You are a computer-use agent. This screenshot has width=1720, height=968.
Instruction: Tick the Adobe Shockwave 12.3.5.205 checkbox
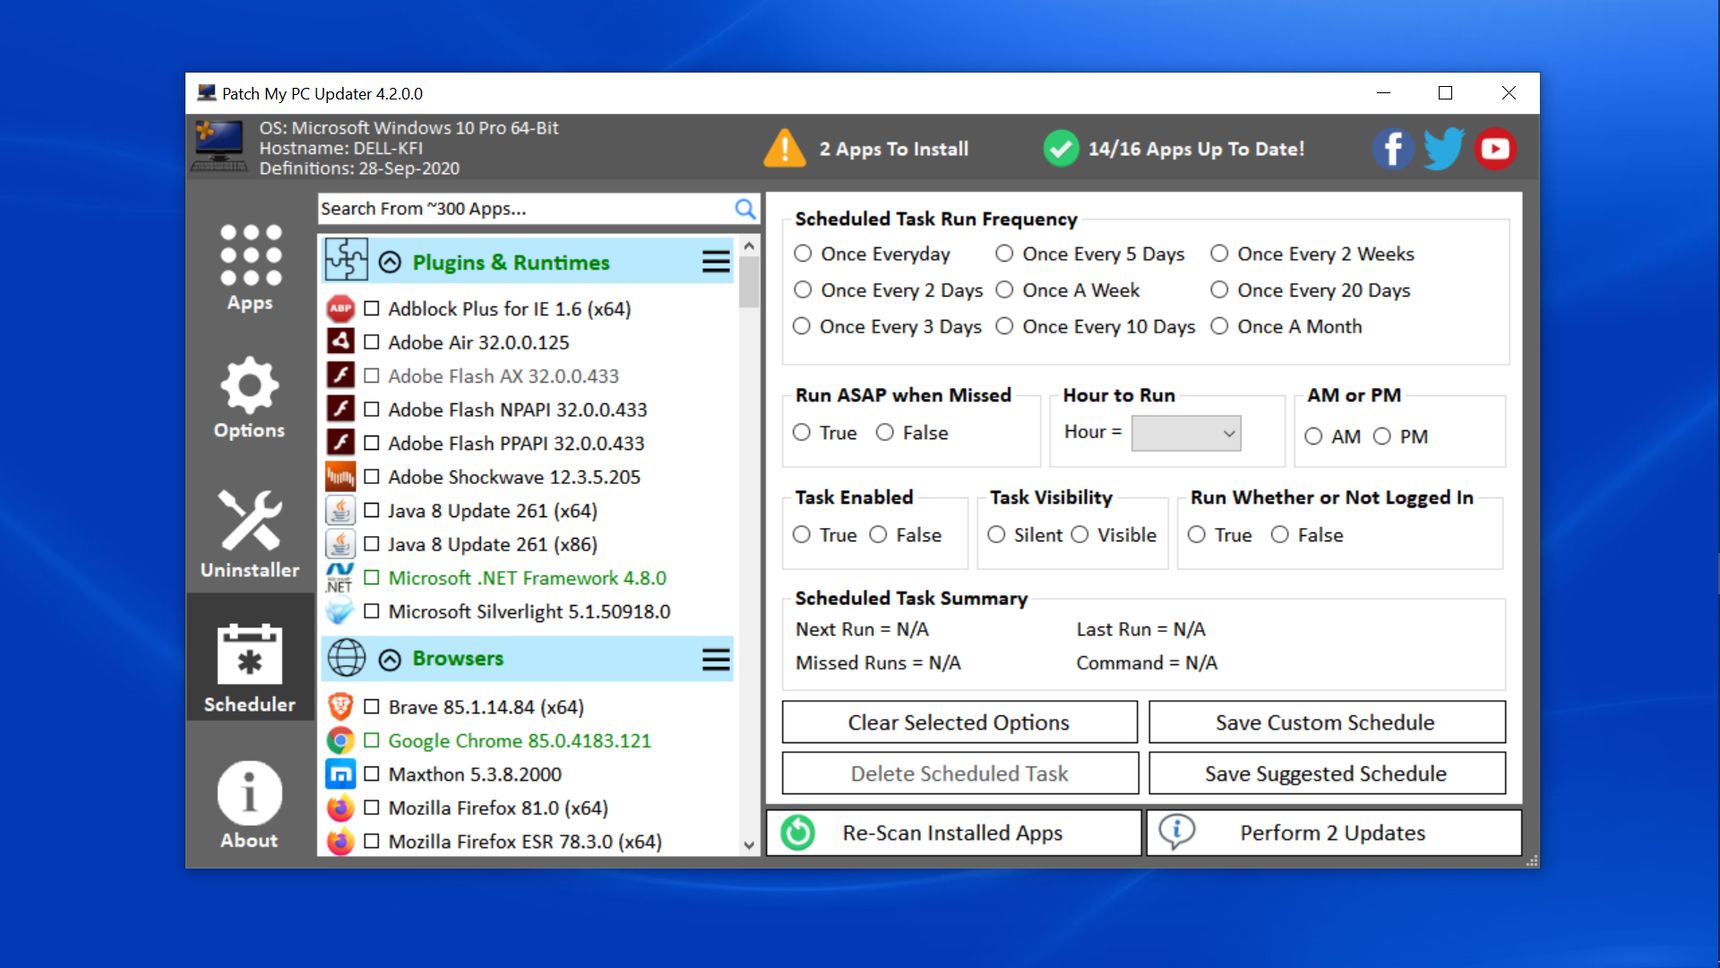(x=371, y=477)
